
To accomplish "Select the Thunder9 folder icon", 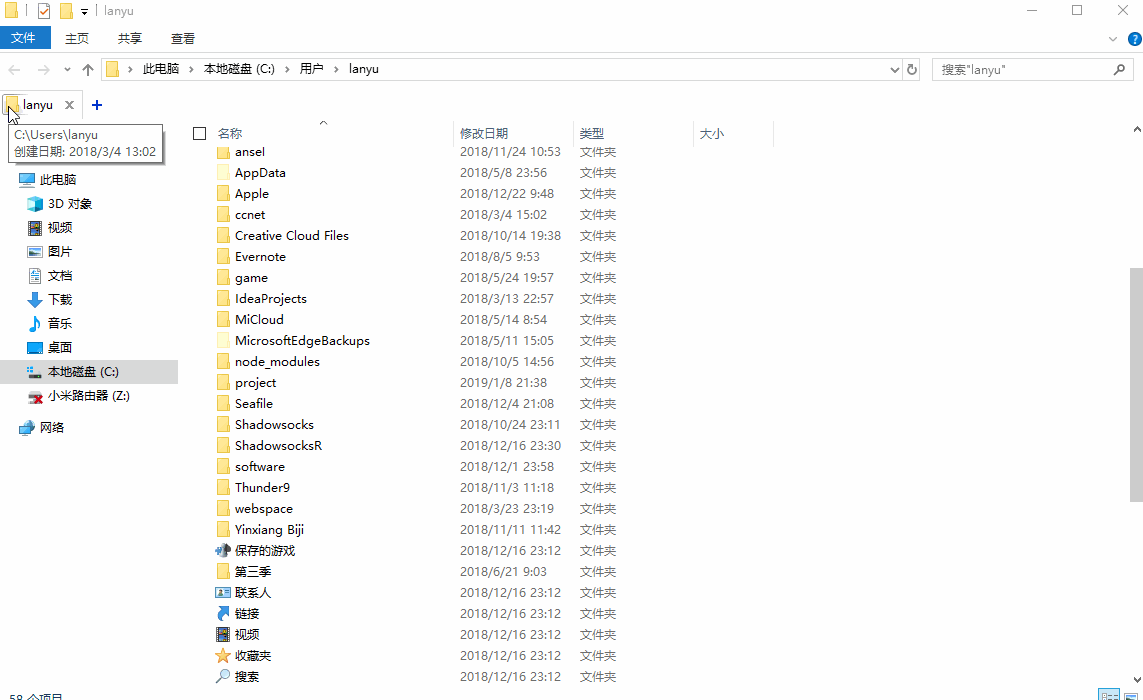I will tap(223, 488).
